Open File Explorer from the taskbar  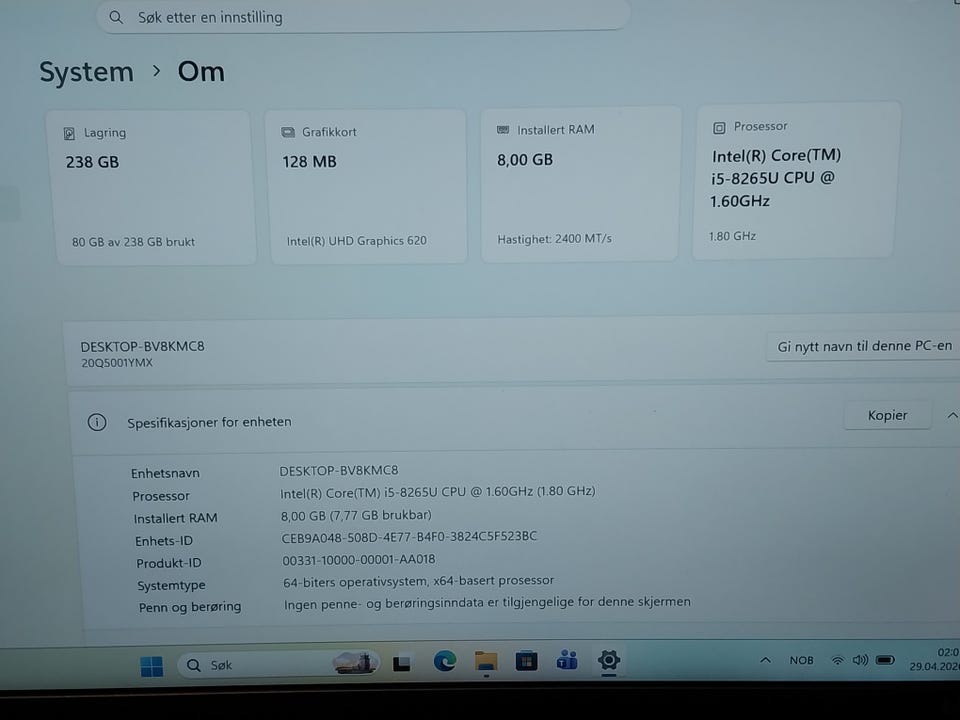coord(486,662)
